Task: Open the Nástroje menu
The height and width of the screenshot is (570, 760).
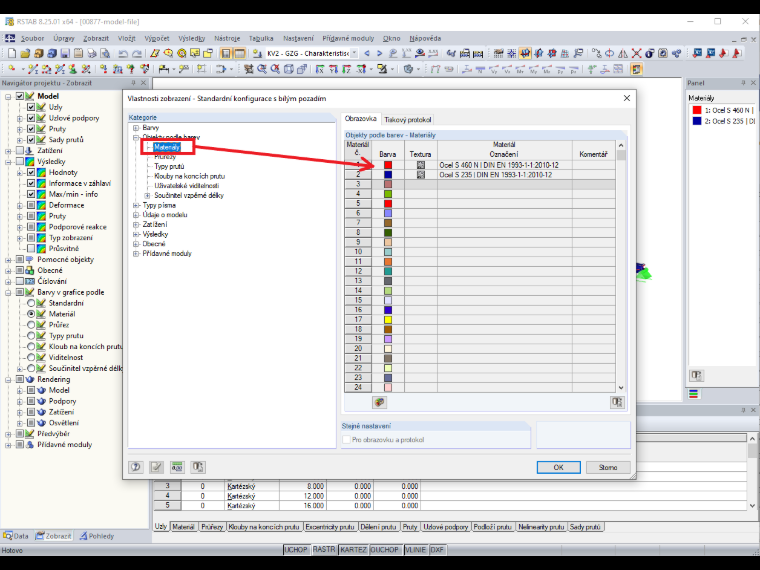Action: coord(227,38)
